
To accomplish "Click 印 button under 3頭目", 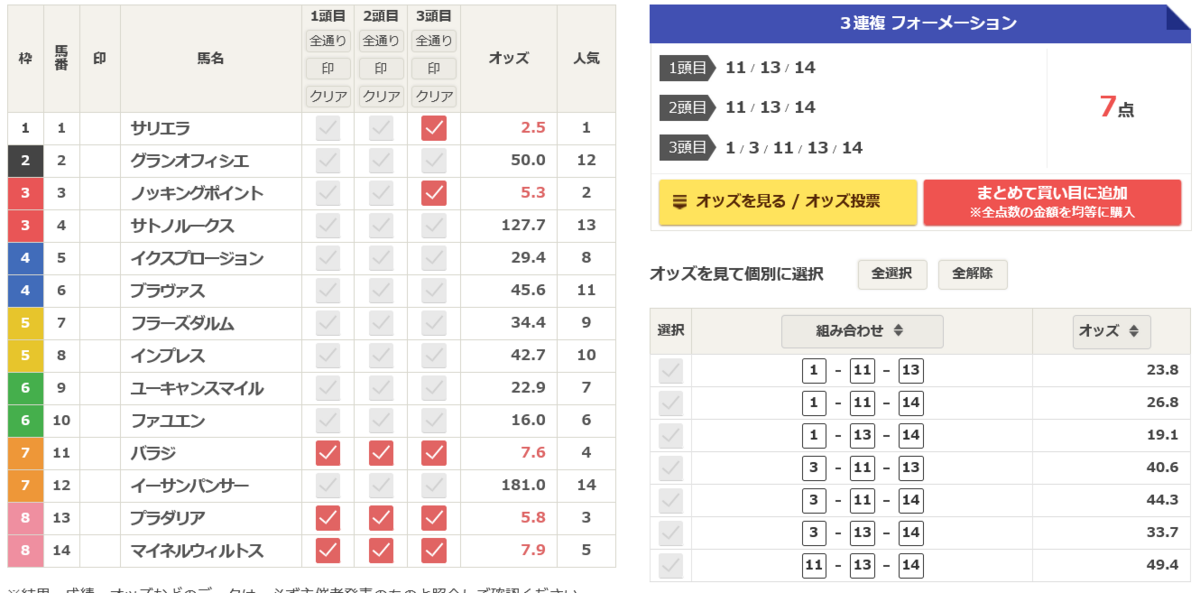I will point(434,69).
